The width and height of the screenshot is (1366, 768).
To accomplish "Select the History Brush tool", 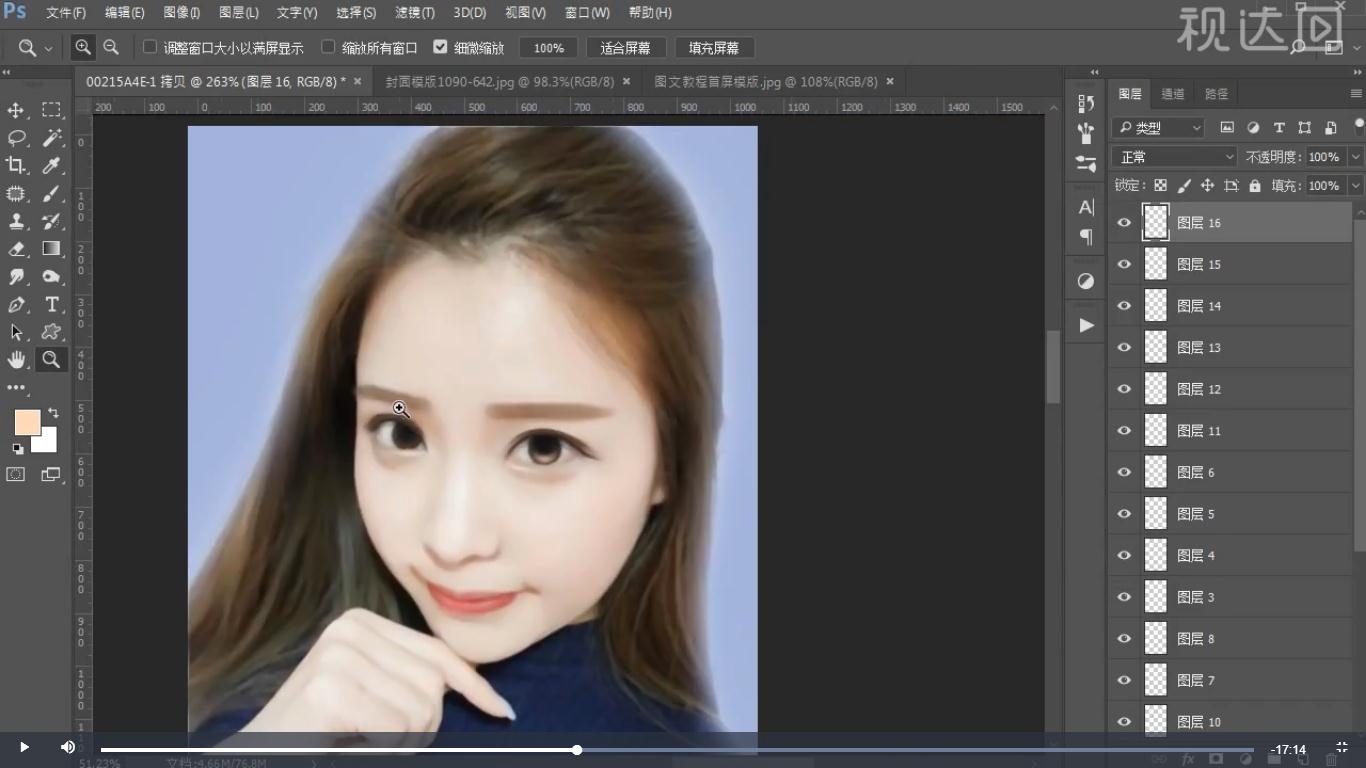I will coord(51,221).
